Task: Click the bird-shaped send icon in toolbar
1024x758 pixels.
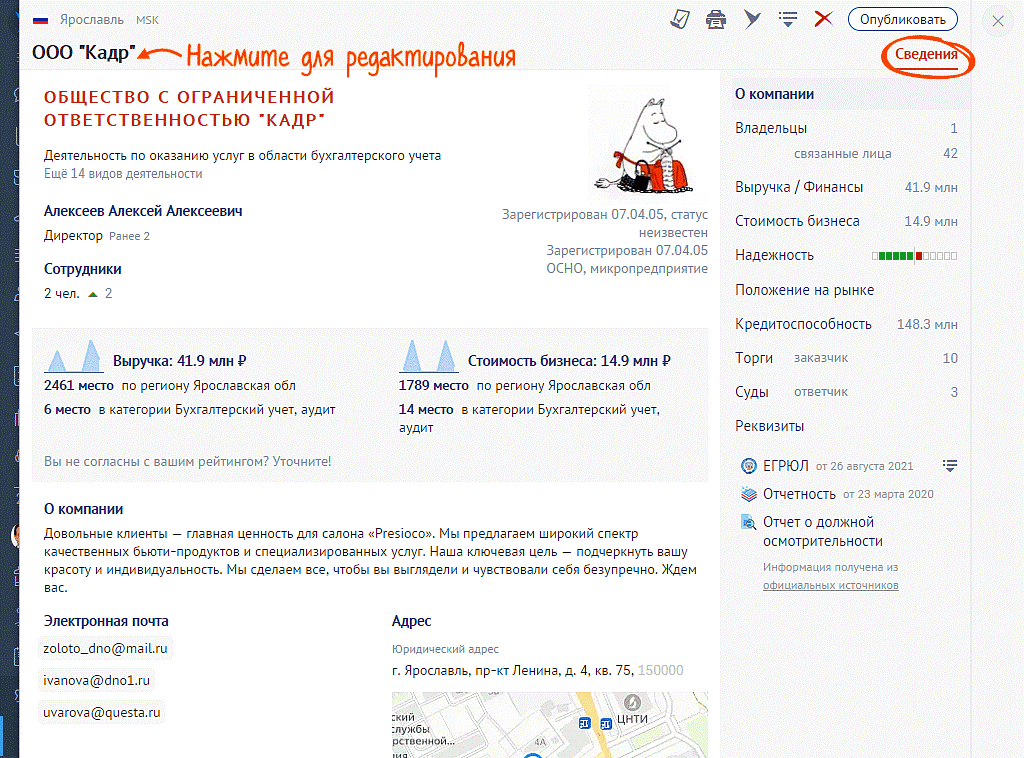Action: click(753, 19)
